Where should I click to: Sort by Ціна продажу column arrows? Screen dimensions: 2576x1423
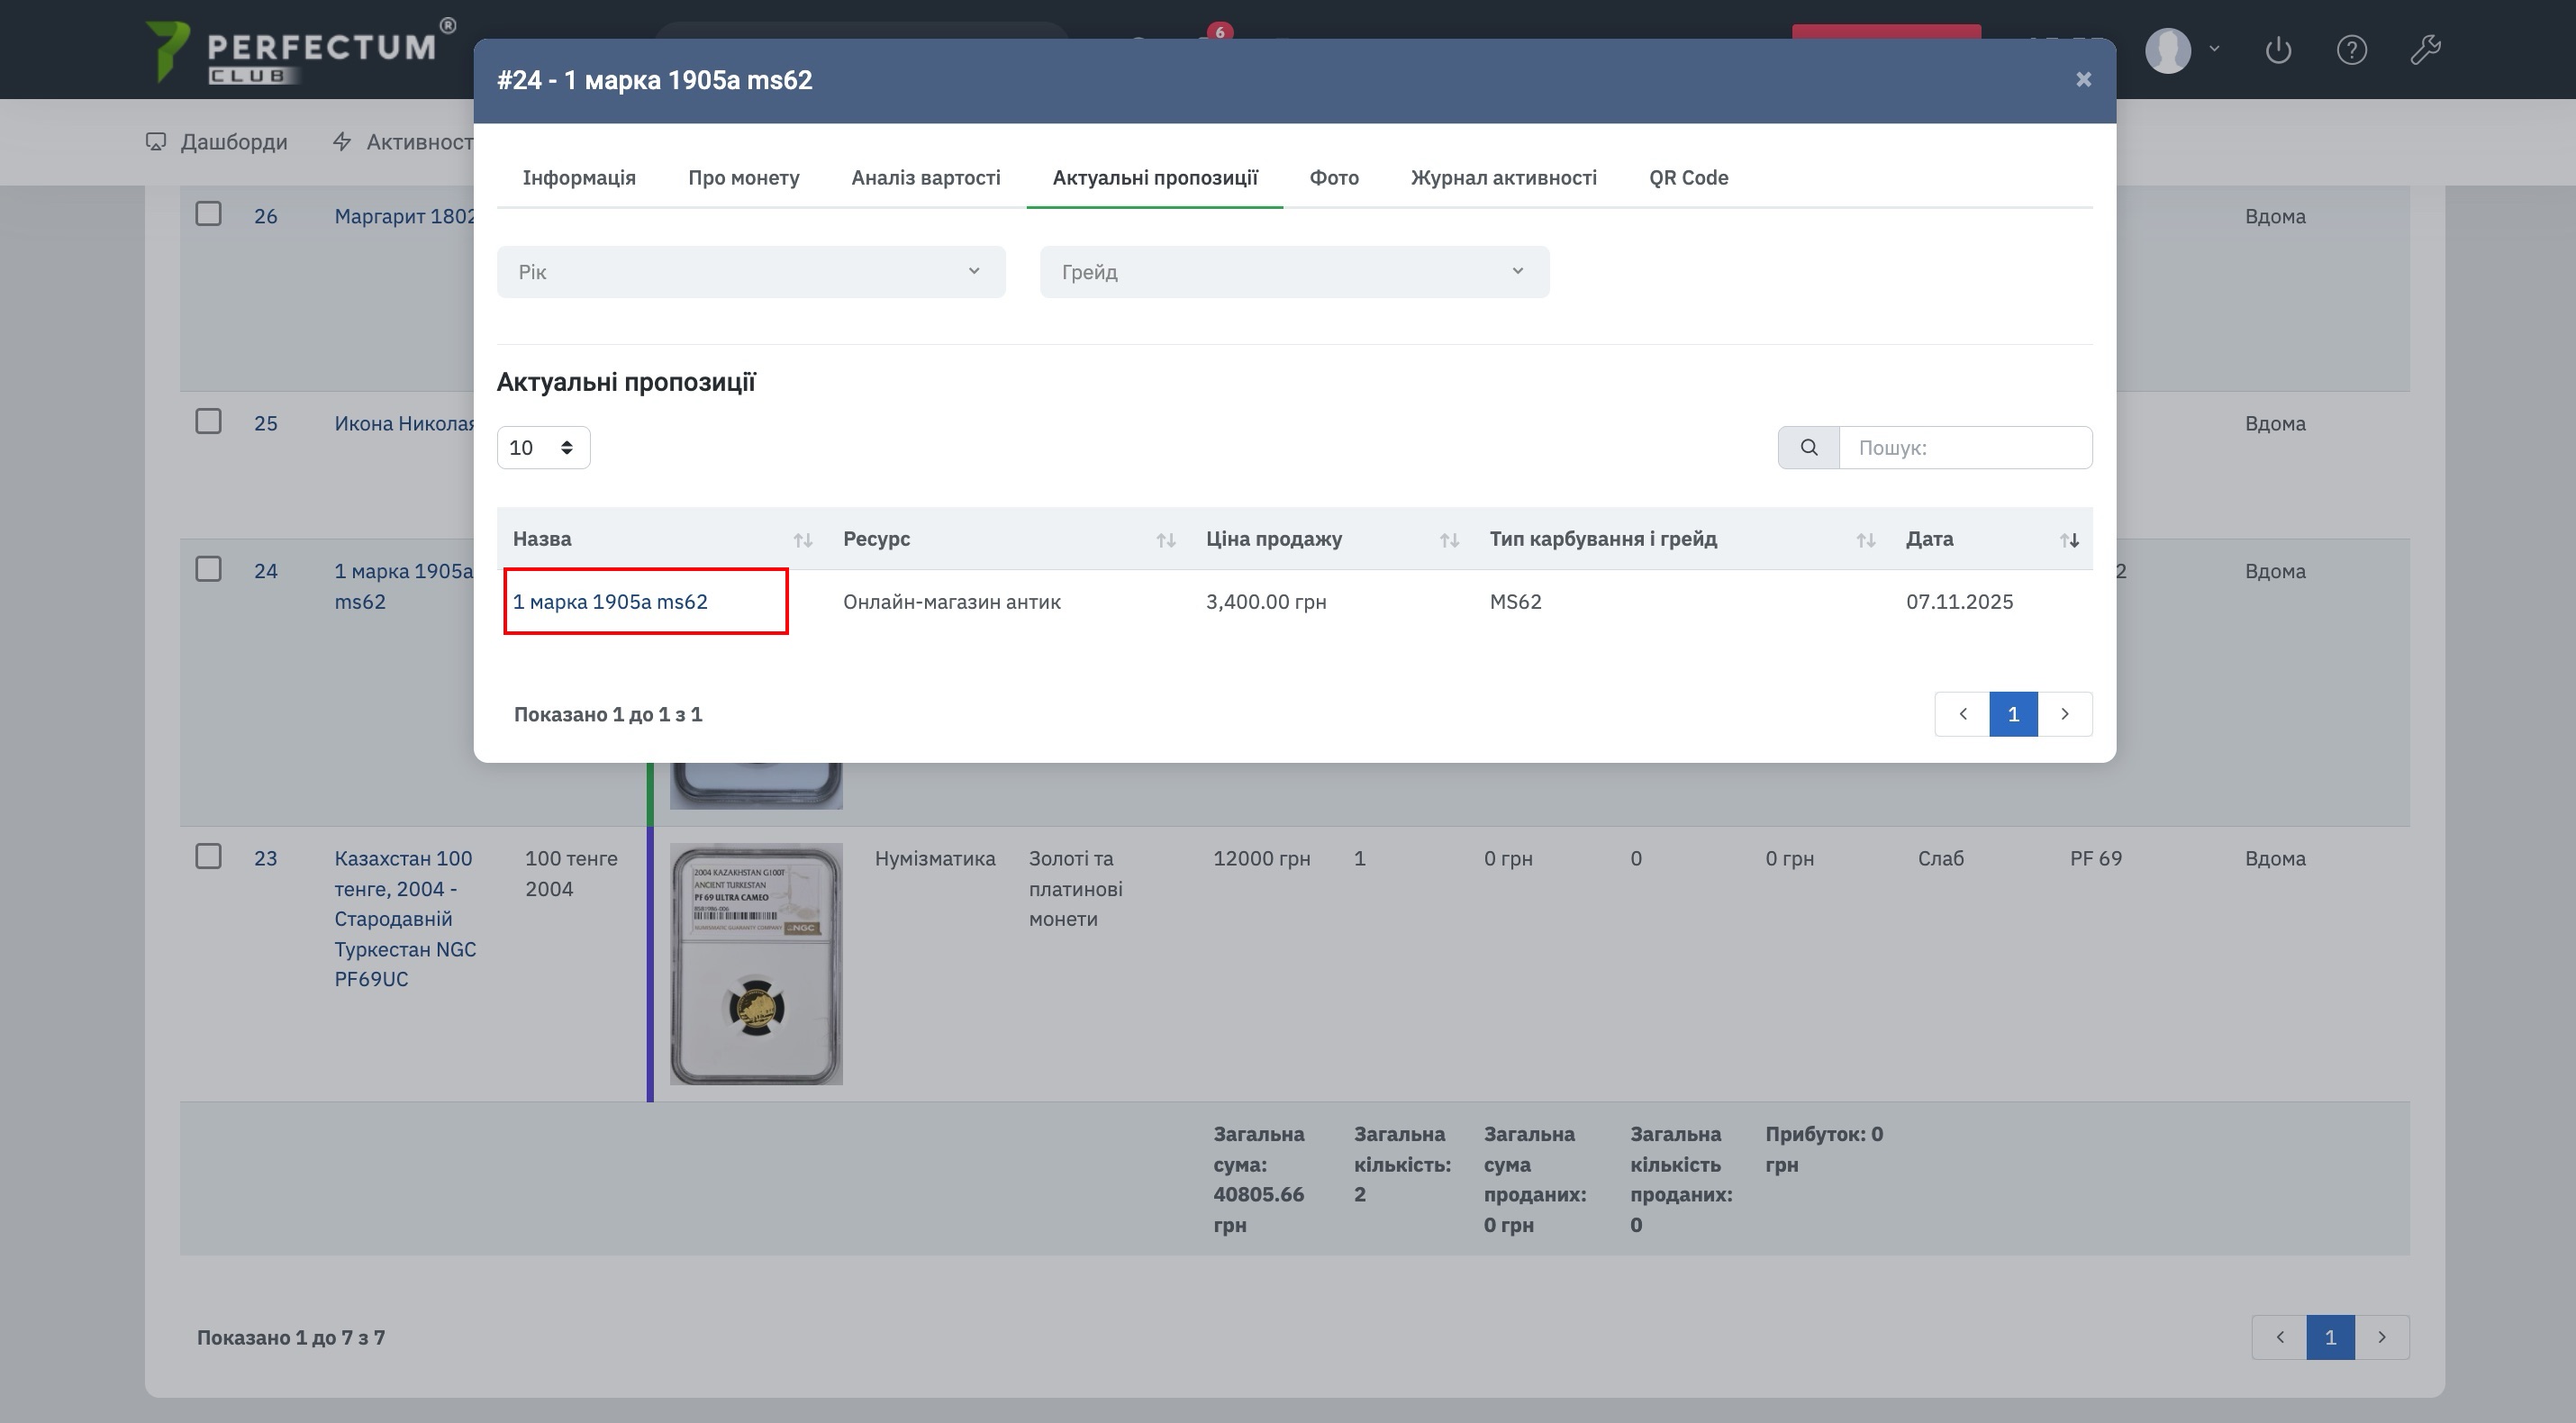point(1448,540)
